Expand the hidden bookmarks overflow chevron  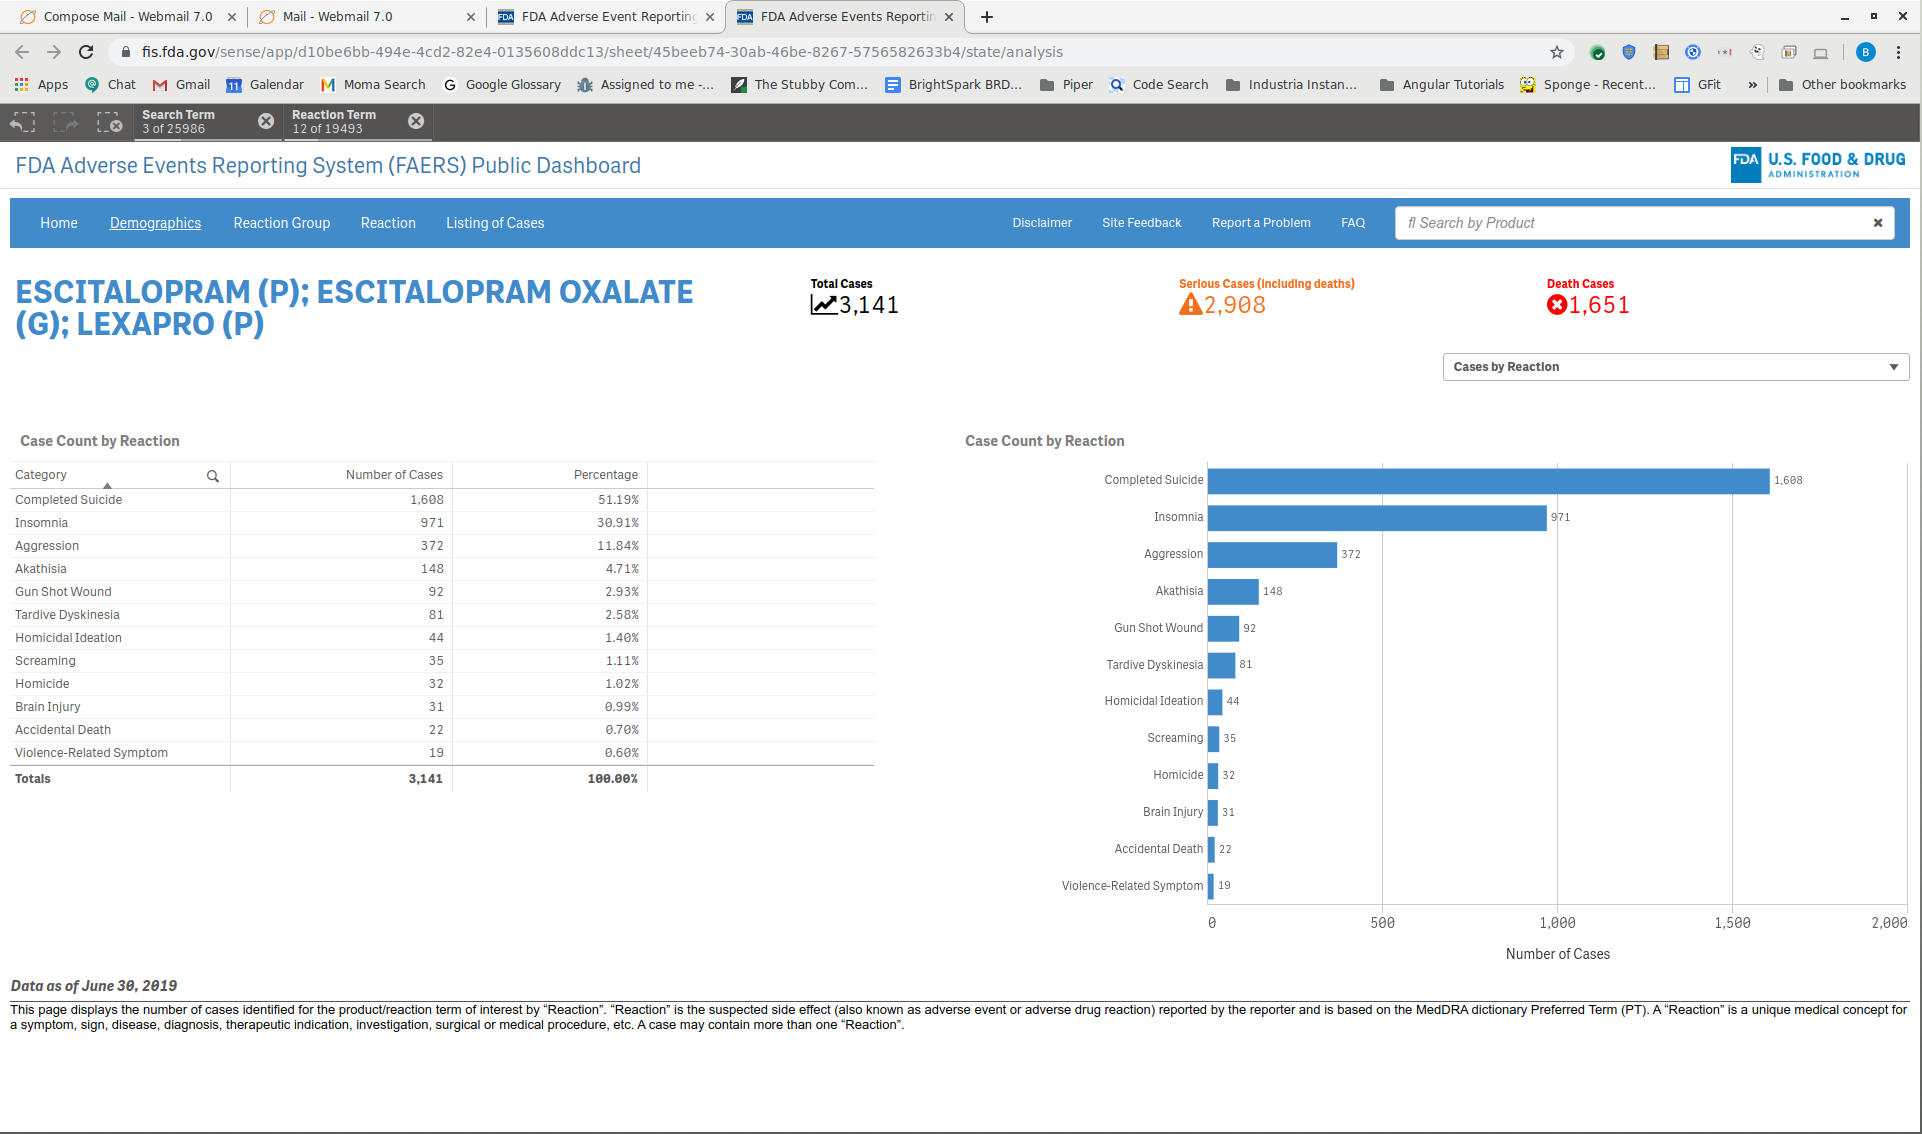coord(1752,85)
